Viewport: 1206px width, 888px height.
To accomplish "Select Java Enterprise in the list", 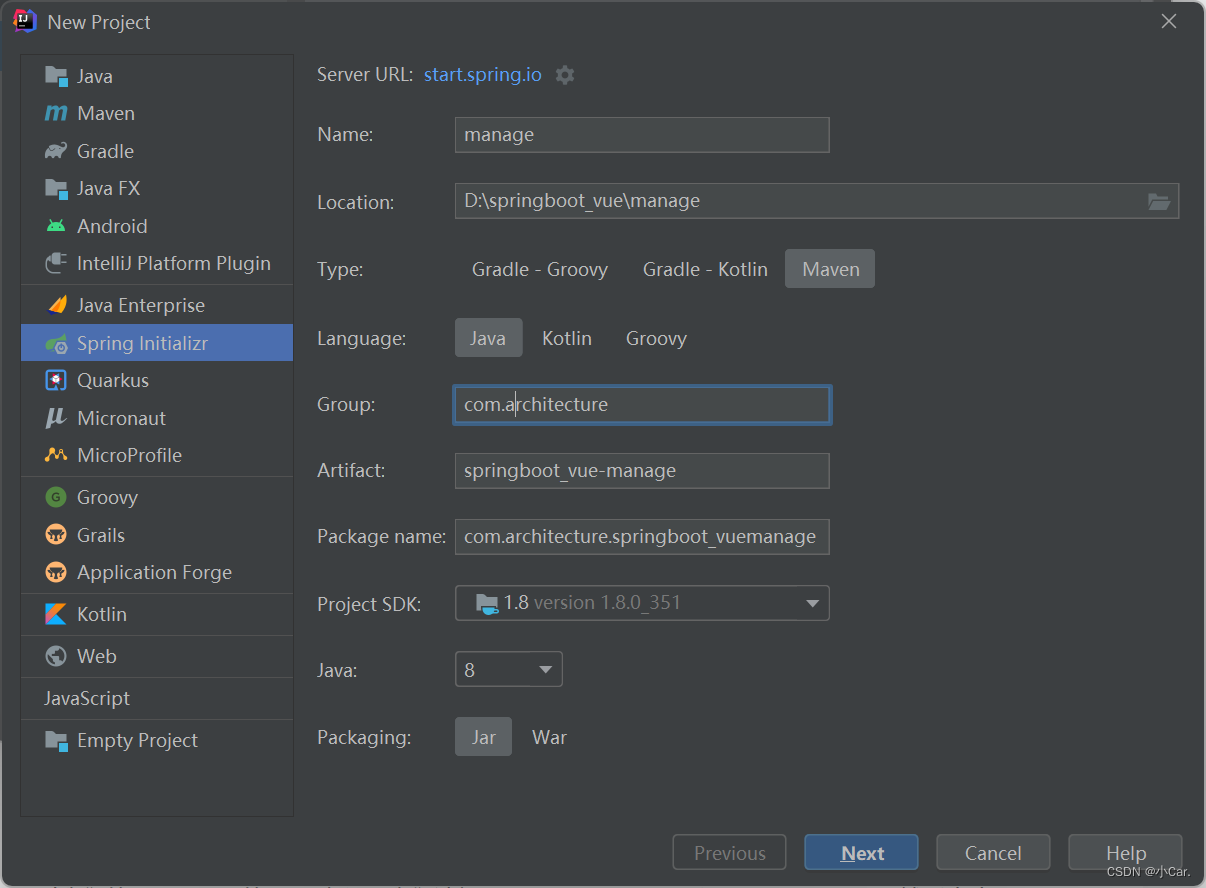I will click(157, 305).
